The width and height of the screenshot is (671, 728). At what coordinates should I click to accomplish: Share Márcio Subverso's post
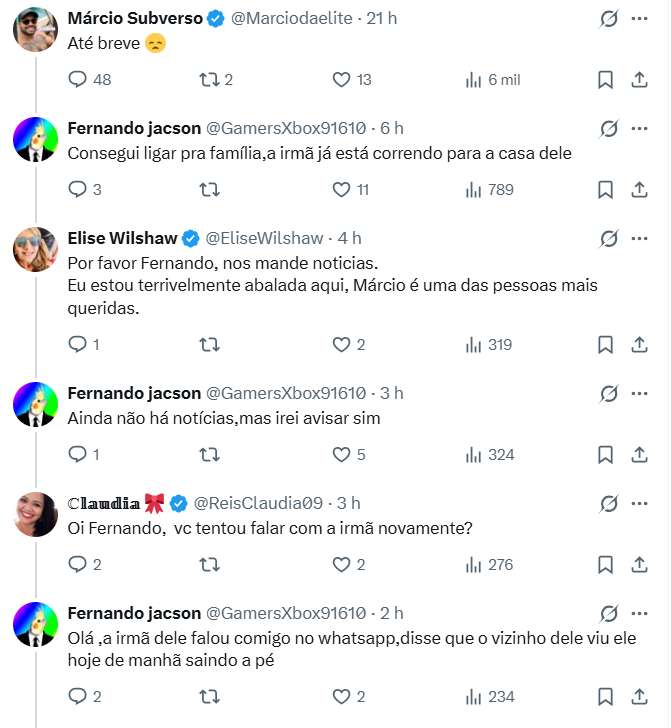pyautogui.click(x=640, y=80)
